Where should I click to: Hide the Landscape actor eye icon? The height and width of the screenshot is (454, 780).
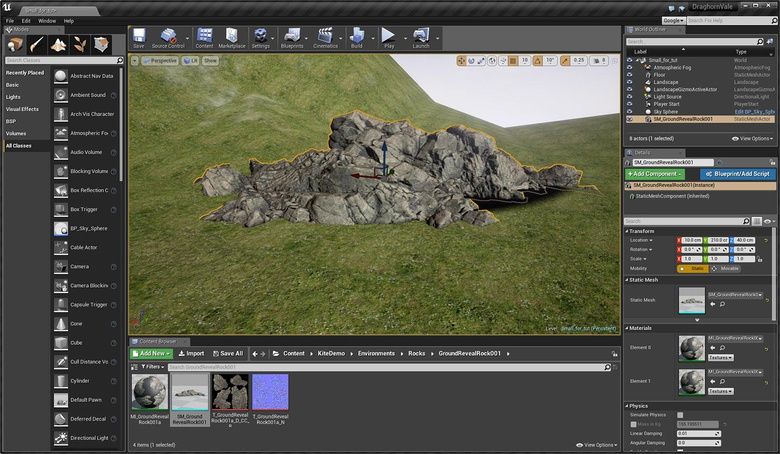[x=629, y=82]
